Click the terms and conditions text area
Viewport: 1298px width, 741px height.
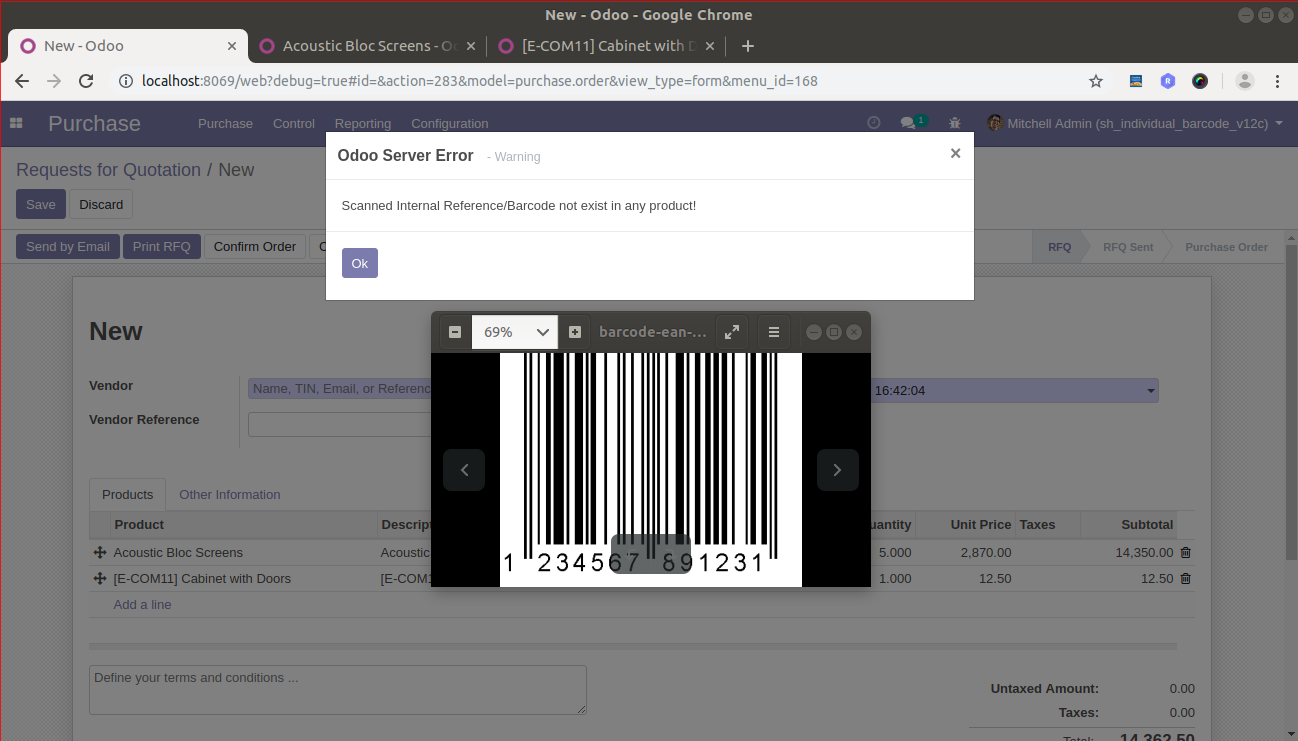(338, 690)
